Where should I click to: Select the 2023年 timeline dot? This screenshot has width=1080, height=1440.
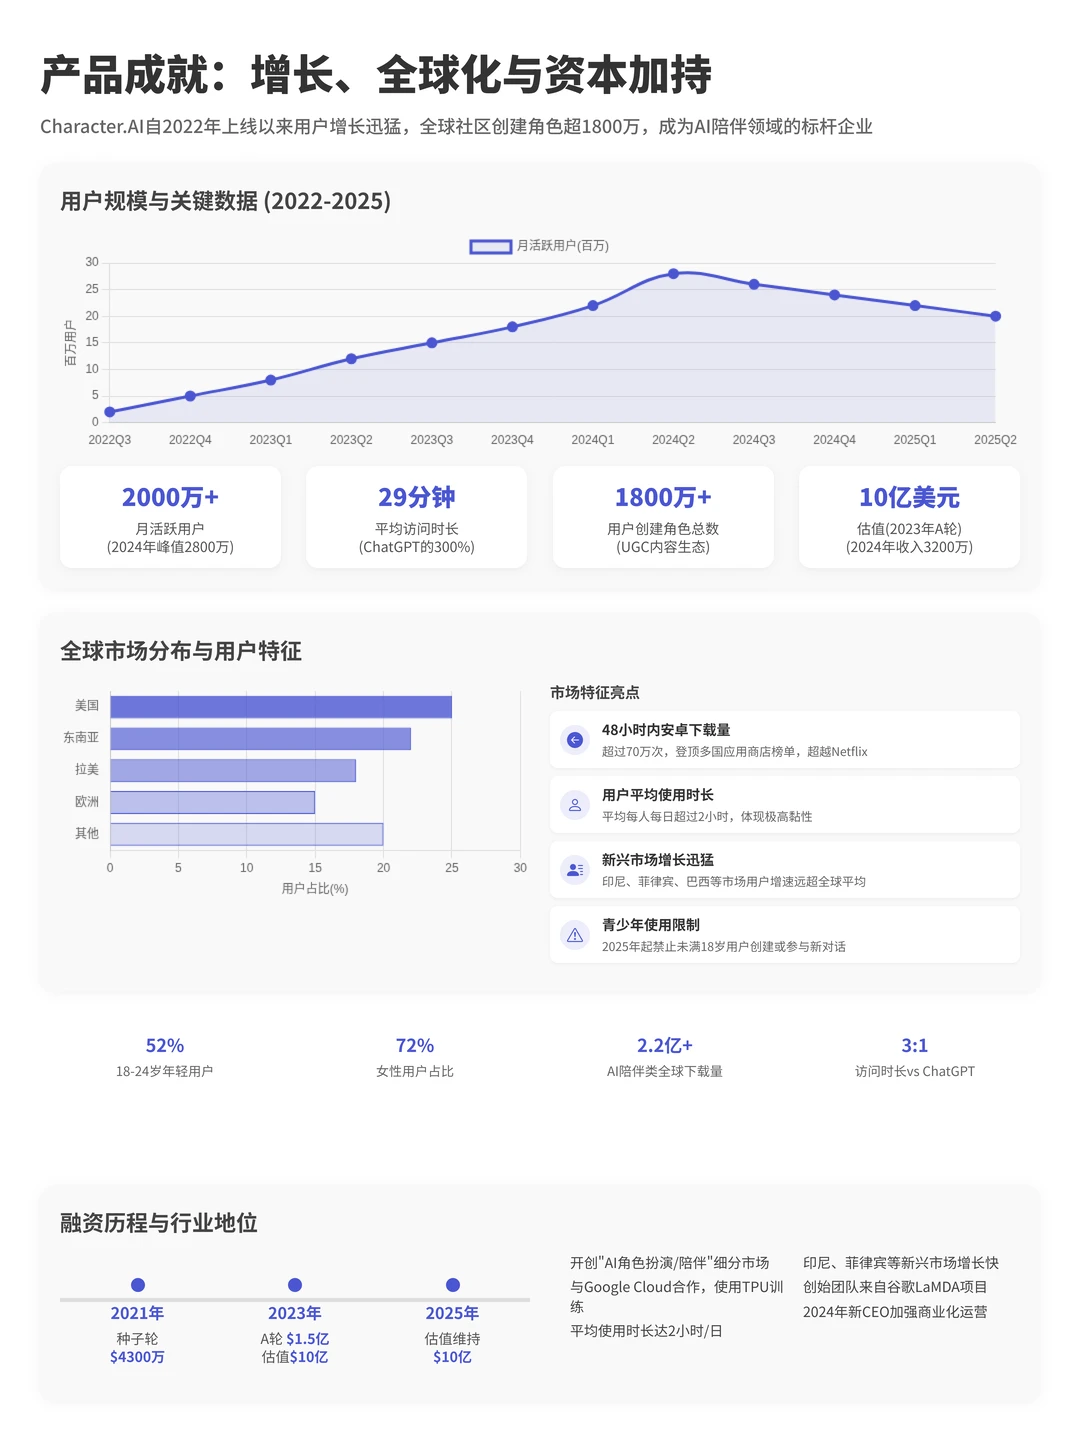pos(295,1285)
